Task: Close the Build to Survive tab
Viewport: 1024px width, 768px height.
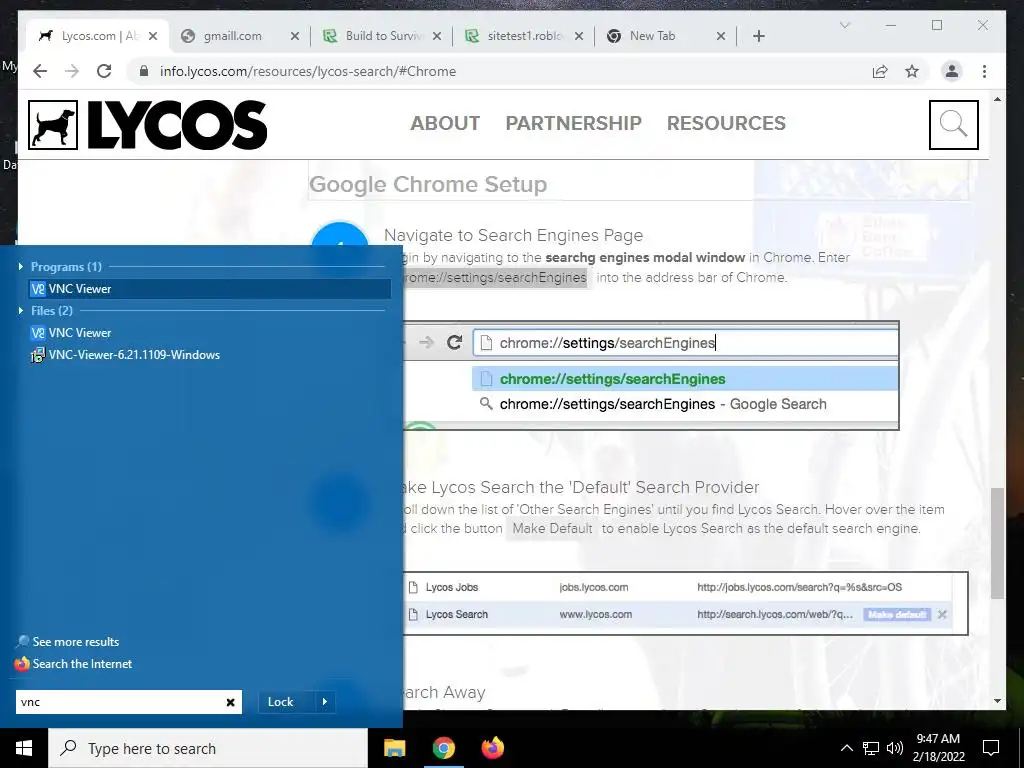Action: 437,36
